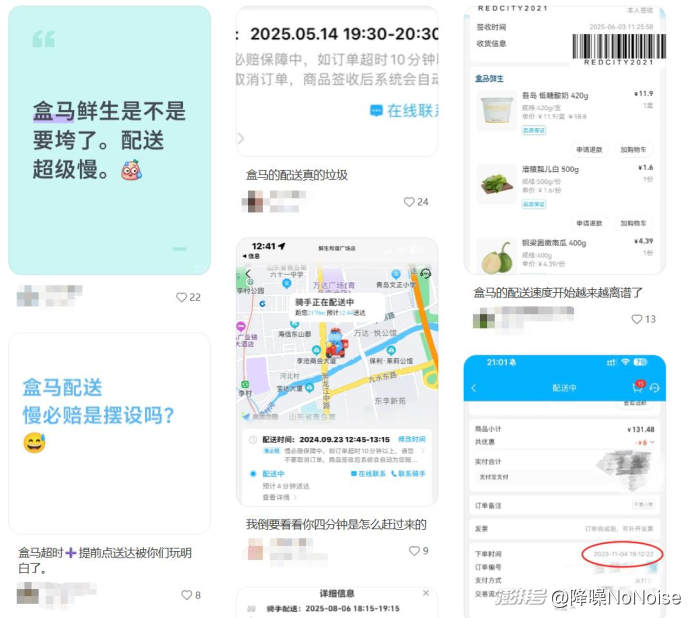Click 修改时间 next to the delivery time
Image resolution: width=690 pixels, height=618 pixels.
[x=411, y=439]
